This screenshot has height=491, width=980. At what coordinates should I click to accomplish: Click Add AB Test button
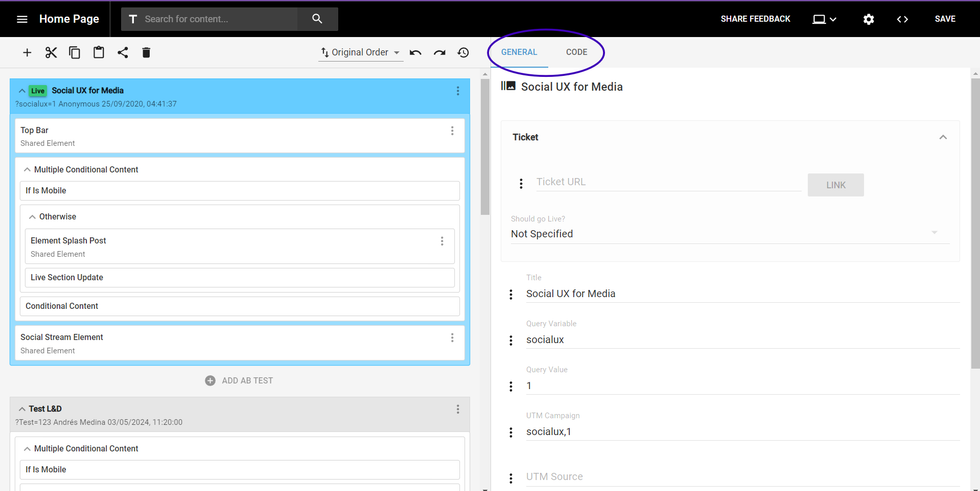[x=239, y=380]
